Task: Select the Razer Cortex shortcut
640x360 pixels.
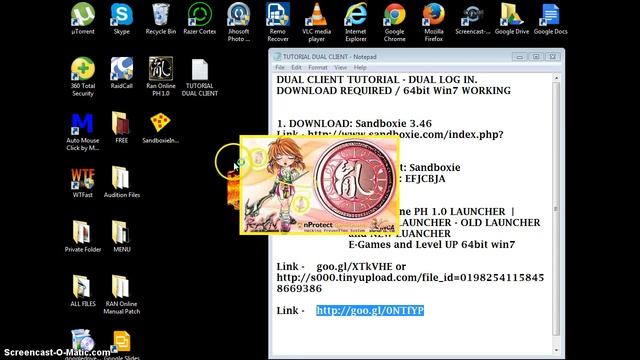Action: 200,19
